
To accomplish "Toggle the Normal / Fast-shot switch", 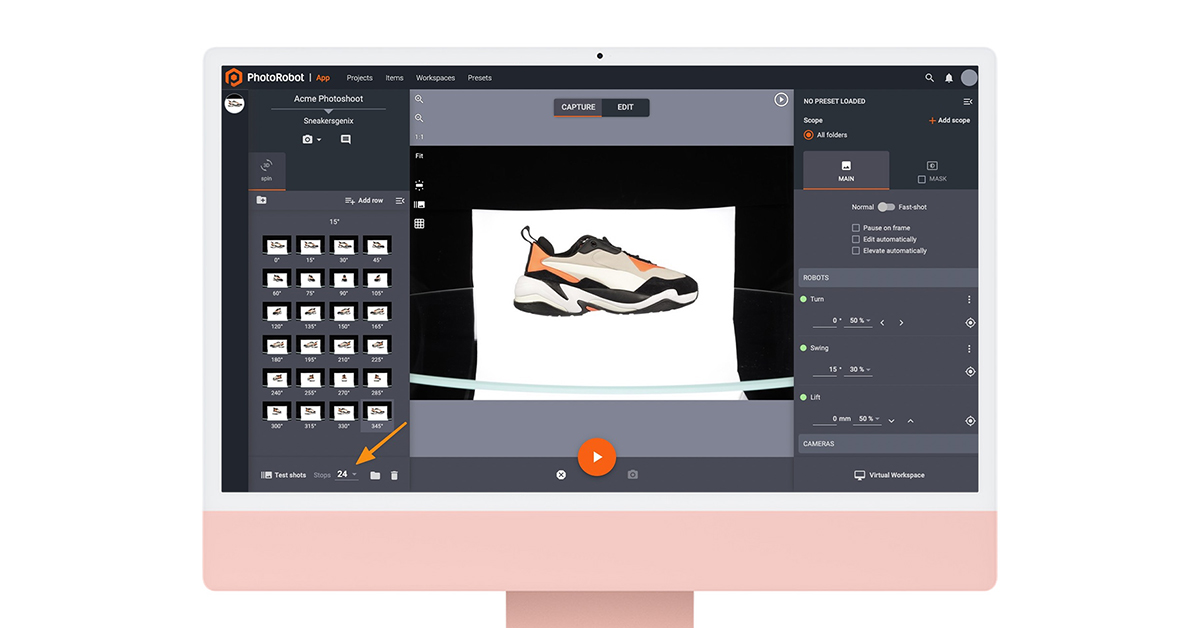I will tap(886, 207).
